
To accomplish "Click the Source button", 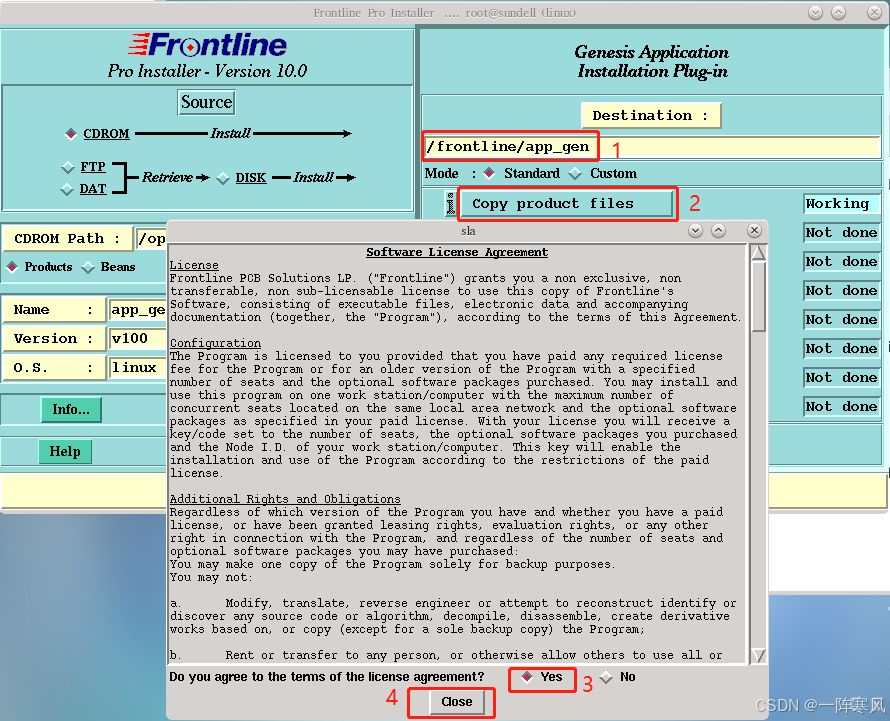I will pos(207,102).
